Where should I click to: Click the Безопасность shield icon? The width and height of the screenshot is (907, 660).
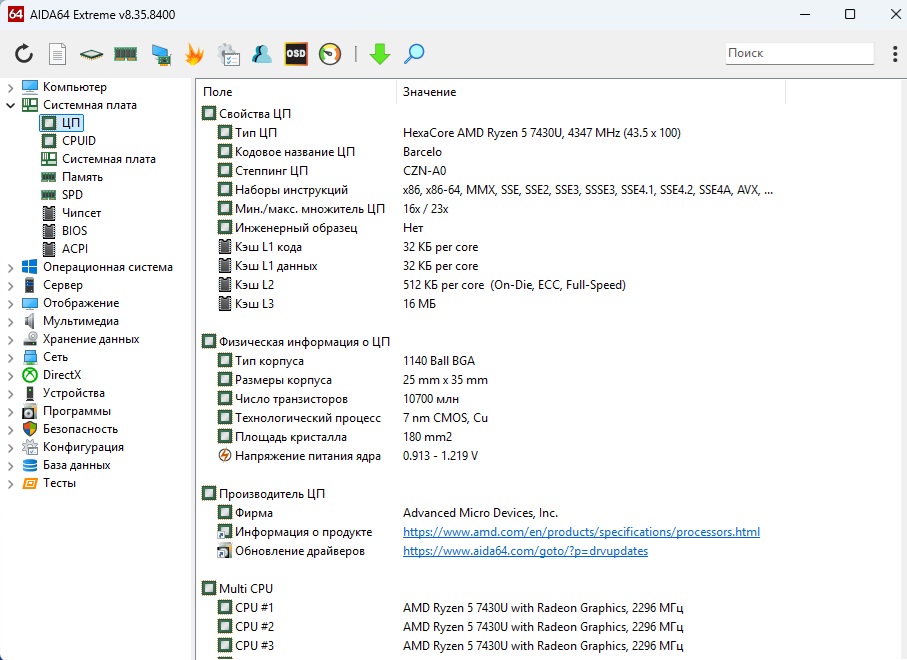(30, 429)
